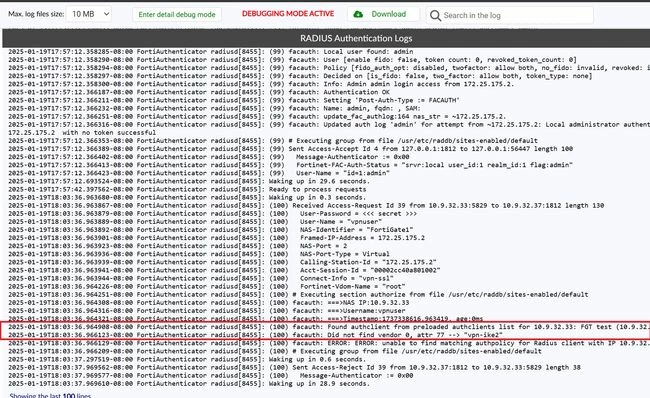Open the Max. log files size dropdown
Screen dimensions: 650x398
point(89,14)
